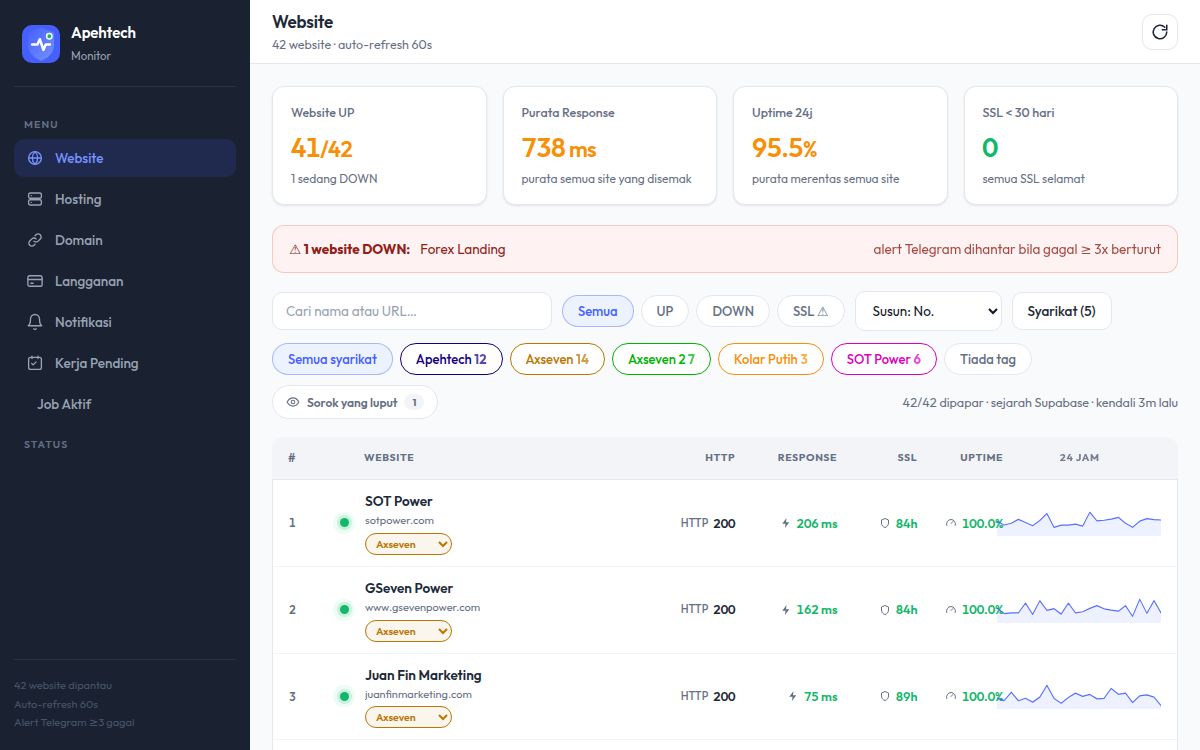Toggle the Sorok yang luput eye filter

pyautogui.click(x=355, y=402)
